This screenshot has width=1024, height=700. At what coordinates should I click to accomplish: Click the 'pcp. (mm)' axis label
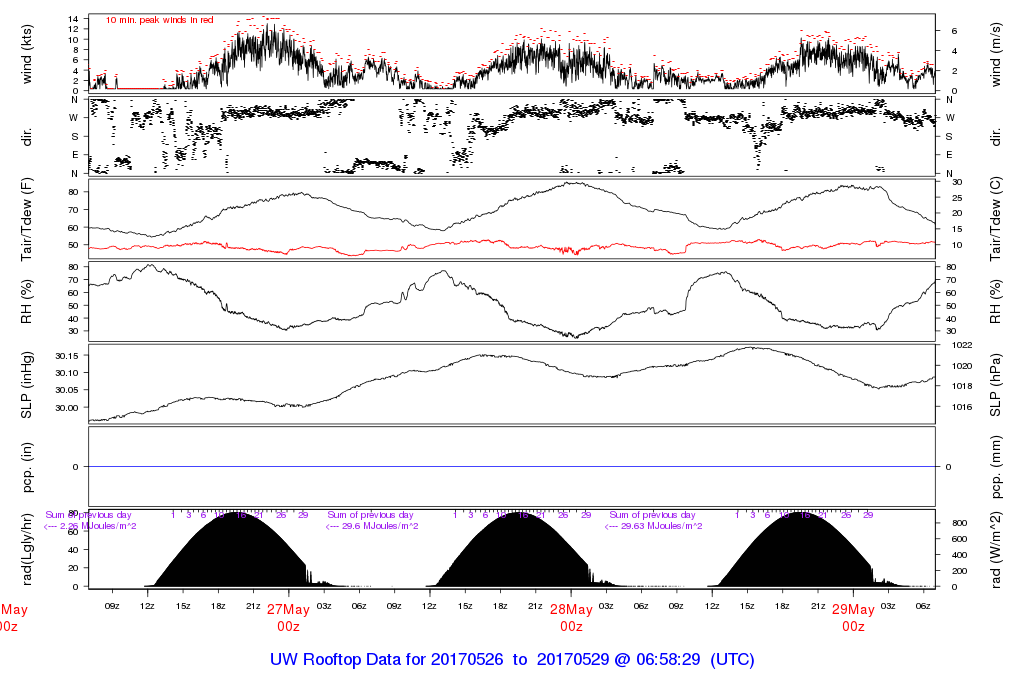point(996,466)
